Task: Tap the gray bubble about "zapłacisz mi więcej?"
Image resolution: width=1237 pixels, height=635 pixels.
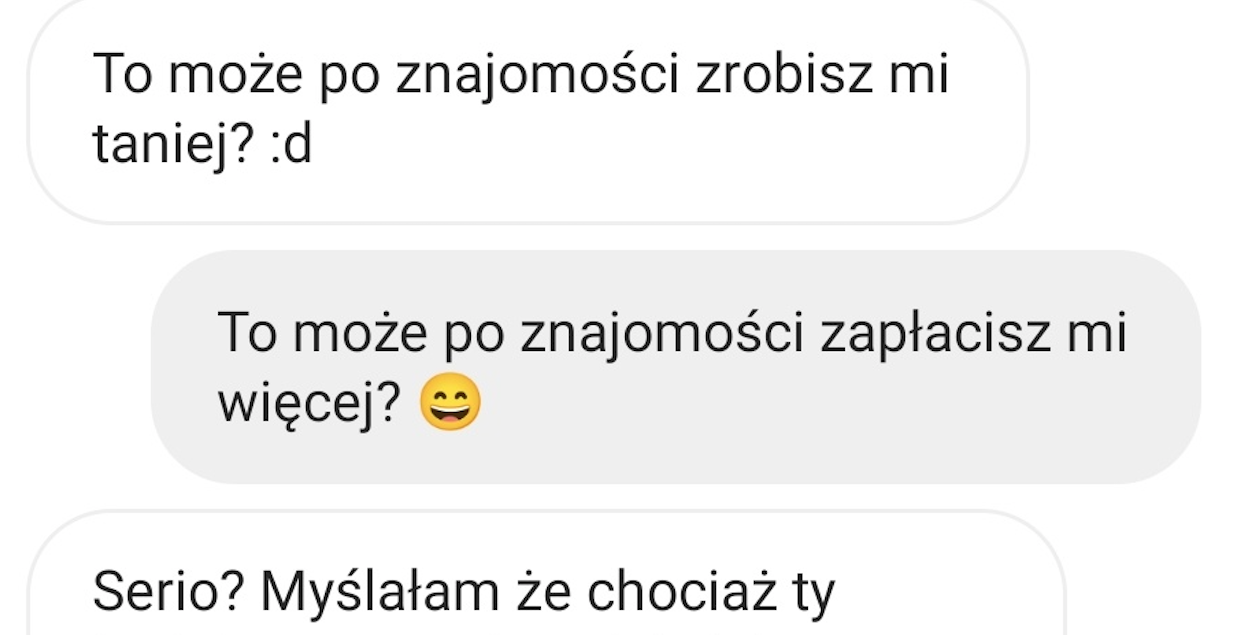Action: pyautogui.click(x=675, y=367)
